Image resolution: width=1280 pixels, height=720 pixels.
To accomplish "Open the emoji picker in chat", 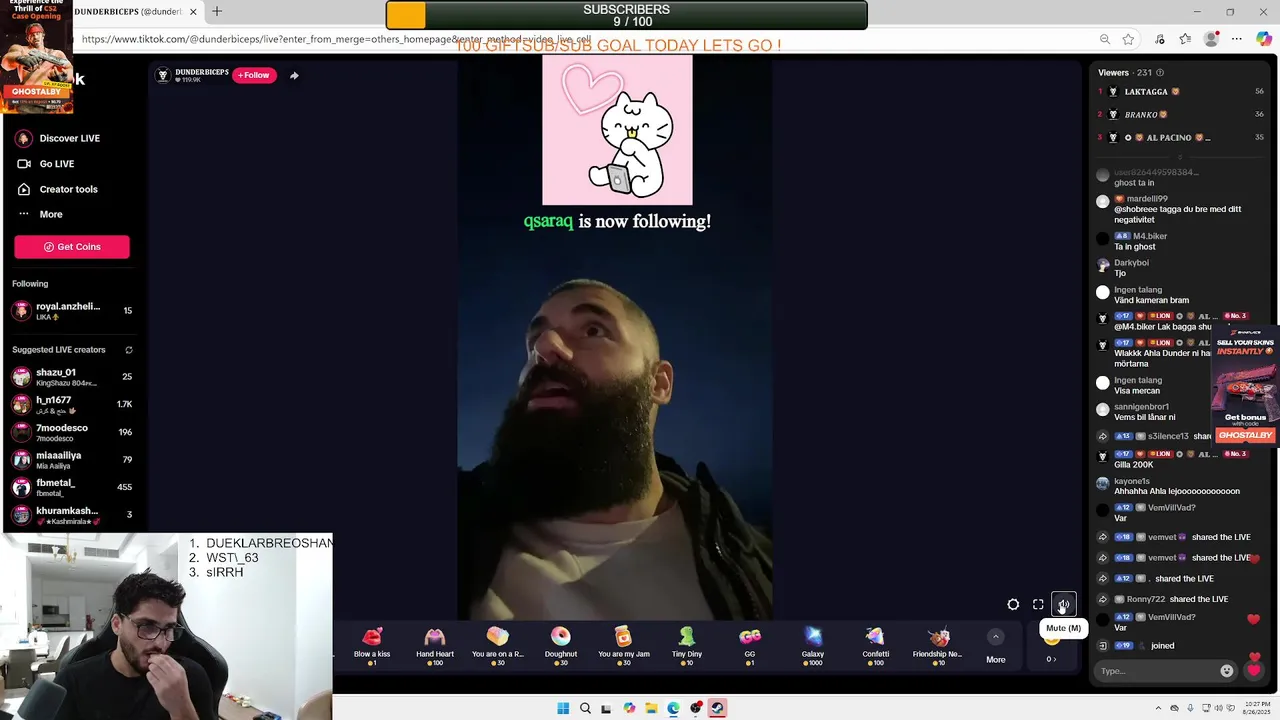I will (1227, 671).
